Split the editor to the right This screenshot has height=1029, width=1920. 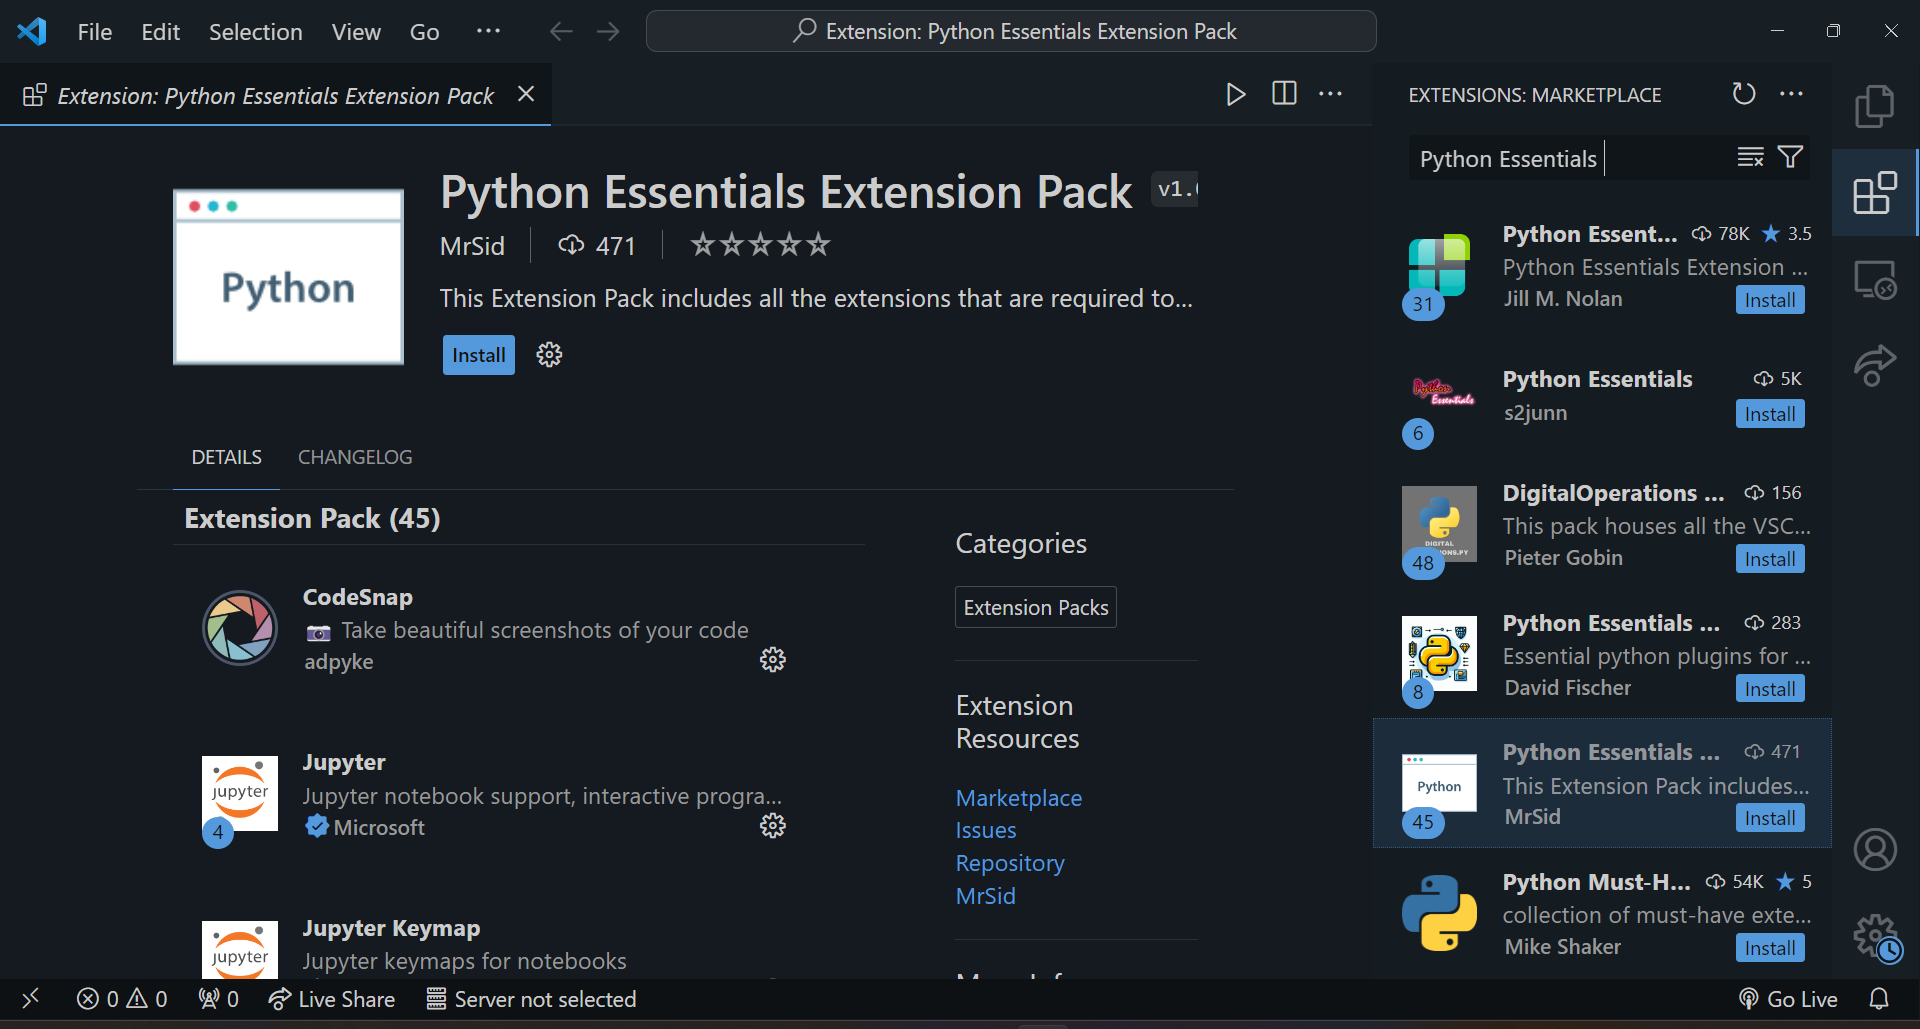(x=1284, y=94)
